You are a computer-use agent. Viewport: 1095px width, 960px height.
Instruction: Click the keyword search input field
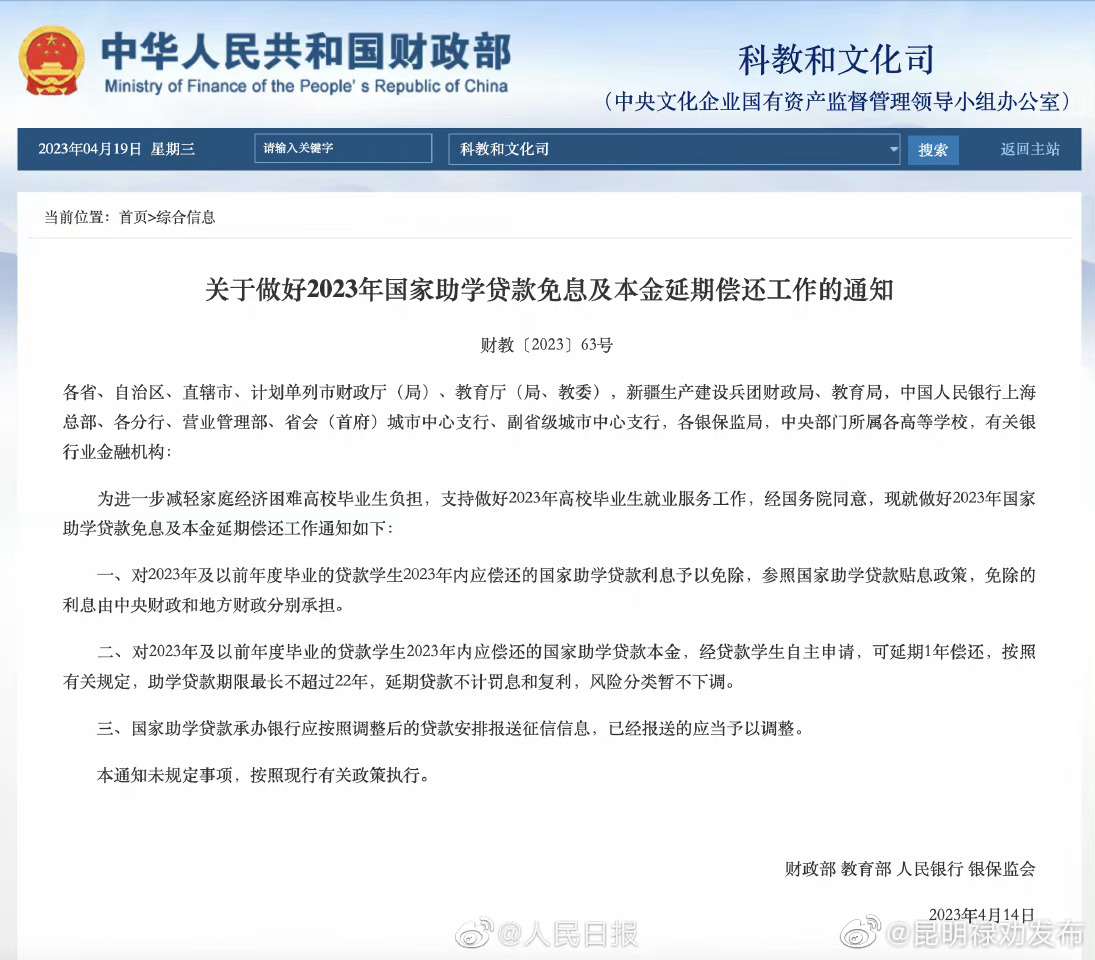343,148
